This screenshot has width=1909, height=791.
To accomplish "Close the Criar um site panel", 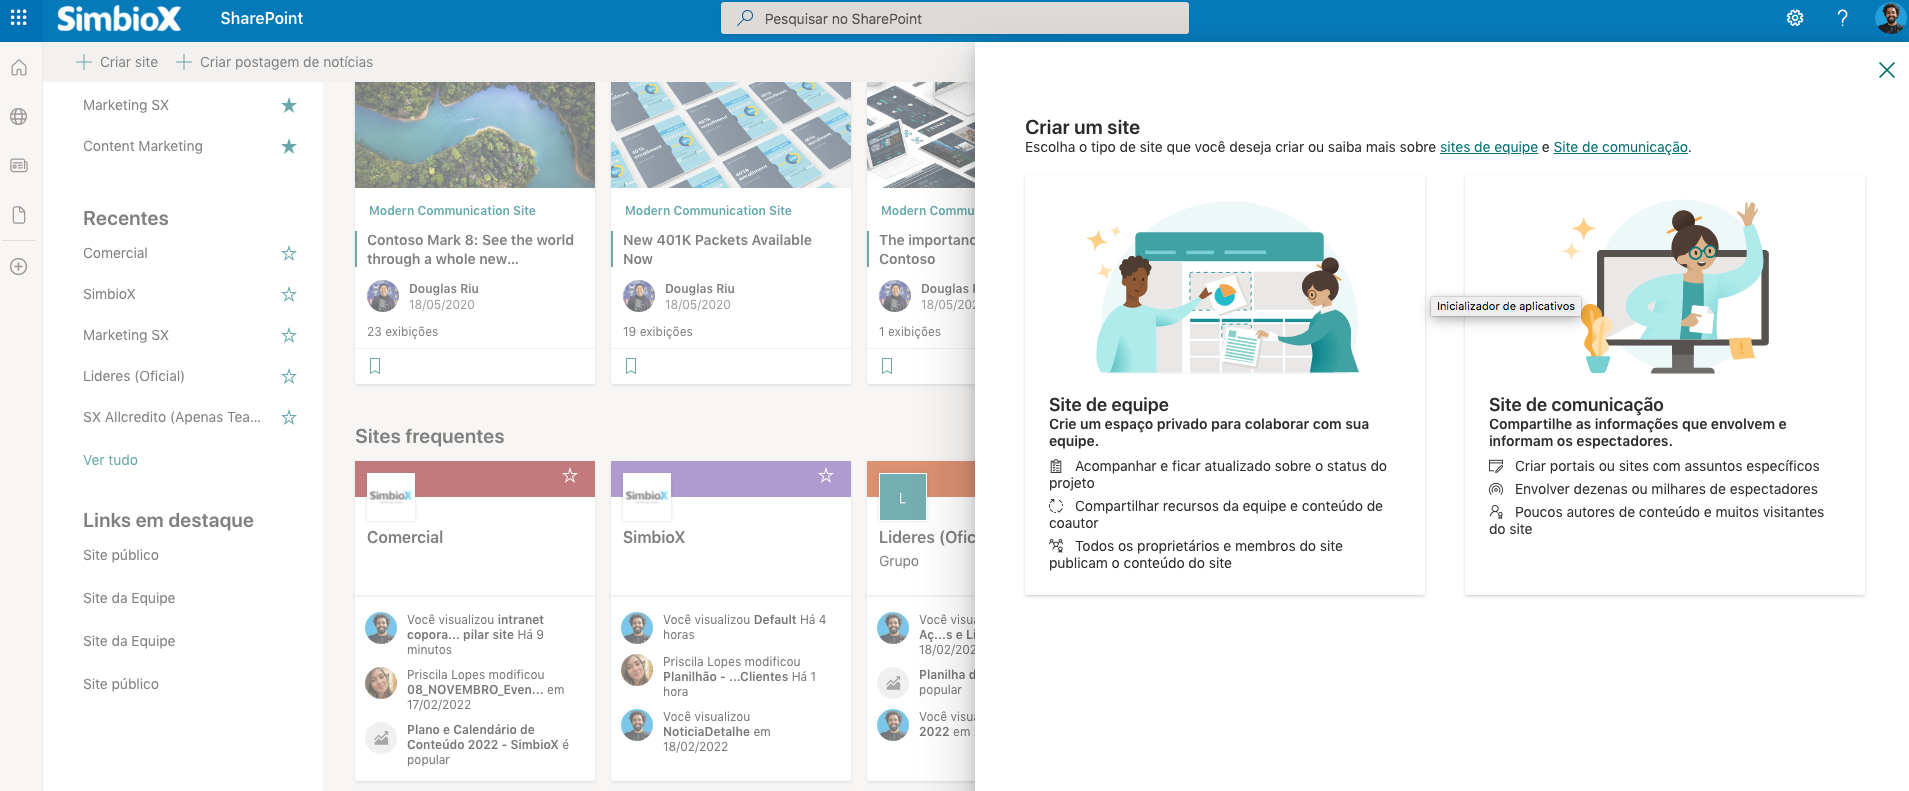I will pyautogui.click(x=1886, y=70).
